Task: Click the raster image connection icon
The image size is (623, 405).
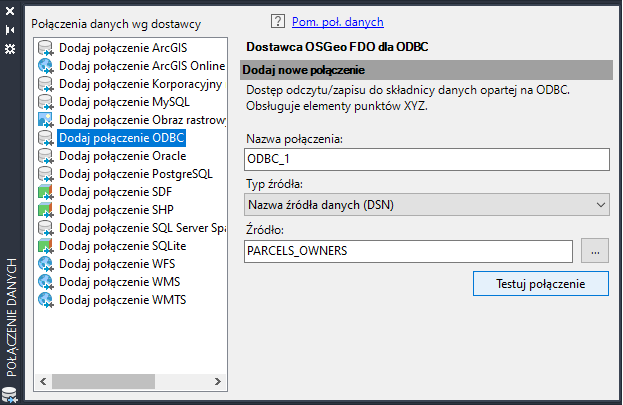Action: coord(45,120)
